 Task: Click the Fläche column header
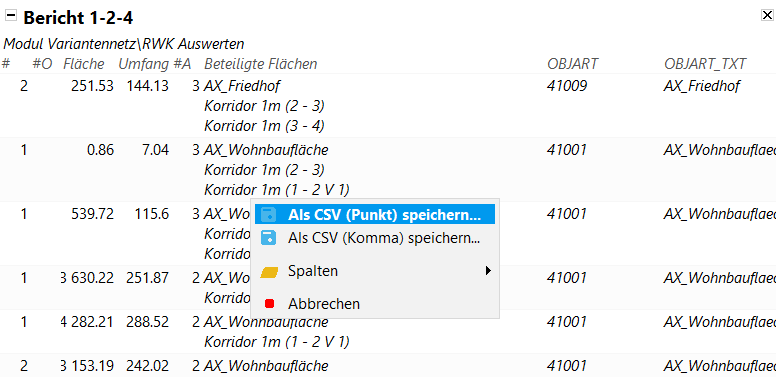(x=84, y=64)
